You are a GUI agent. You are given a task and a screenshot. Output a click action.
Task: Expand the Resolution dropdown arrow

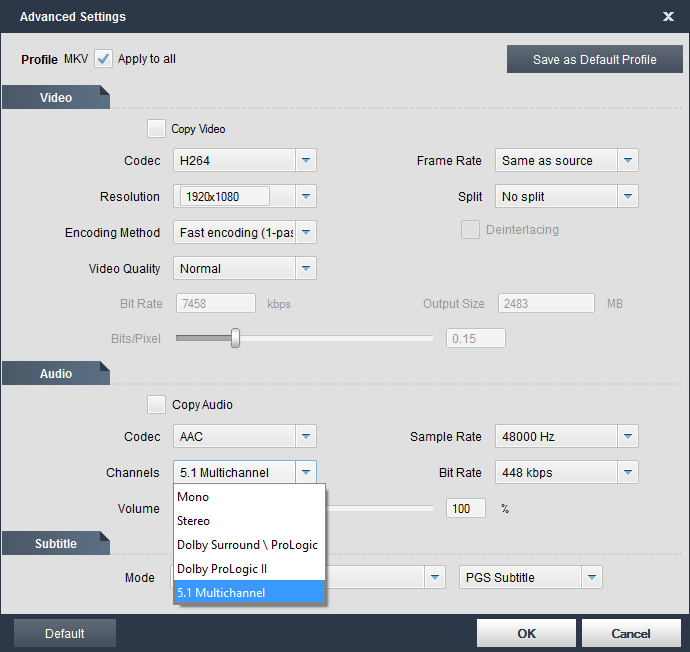[x=306, y=197]
